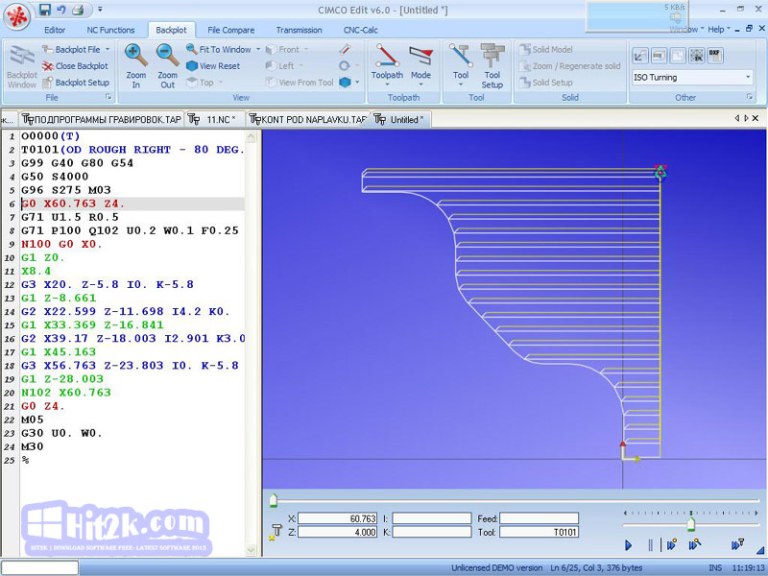This screenshot has width=768, height=576.
Task: Open the CNC-Calc tab
Action: [360, 30]
